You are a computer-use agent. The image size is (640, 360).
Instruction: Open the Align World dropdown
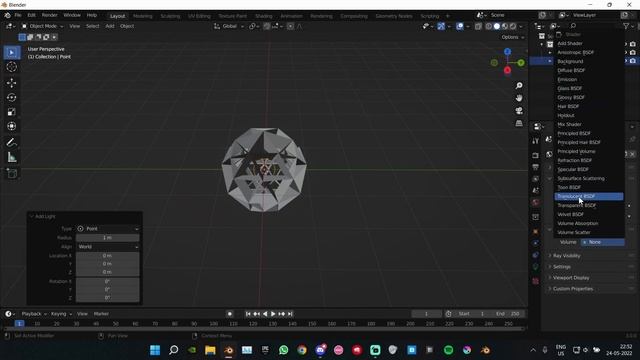pos(108,247)
